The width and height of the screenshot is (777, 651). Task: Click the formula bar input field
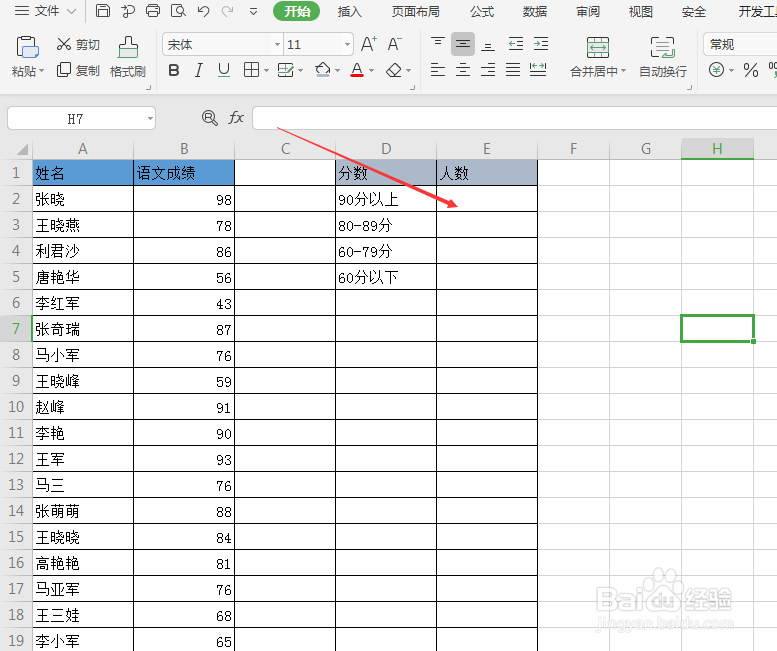pos(515,118)
